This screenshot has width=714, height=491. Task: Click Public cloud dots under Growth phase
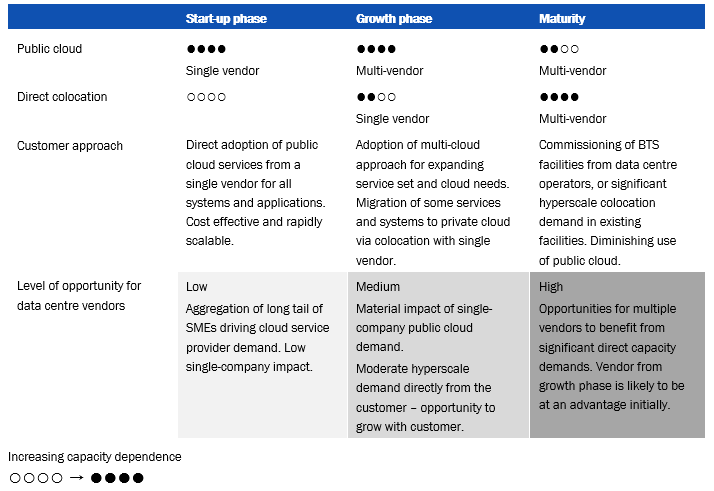(376, 49)
